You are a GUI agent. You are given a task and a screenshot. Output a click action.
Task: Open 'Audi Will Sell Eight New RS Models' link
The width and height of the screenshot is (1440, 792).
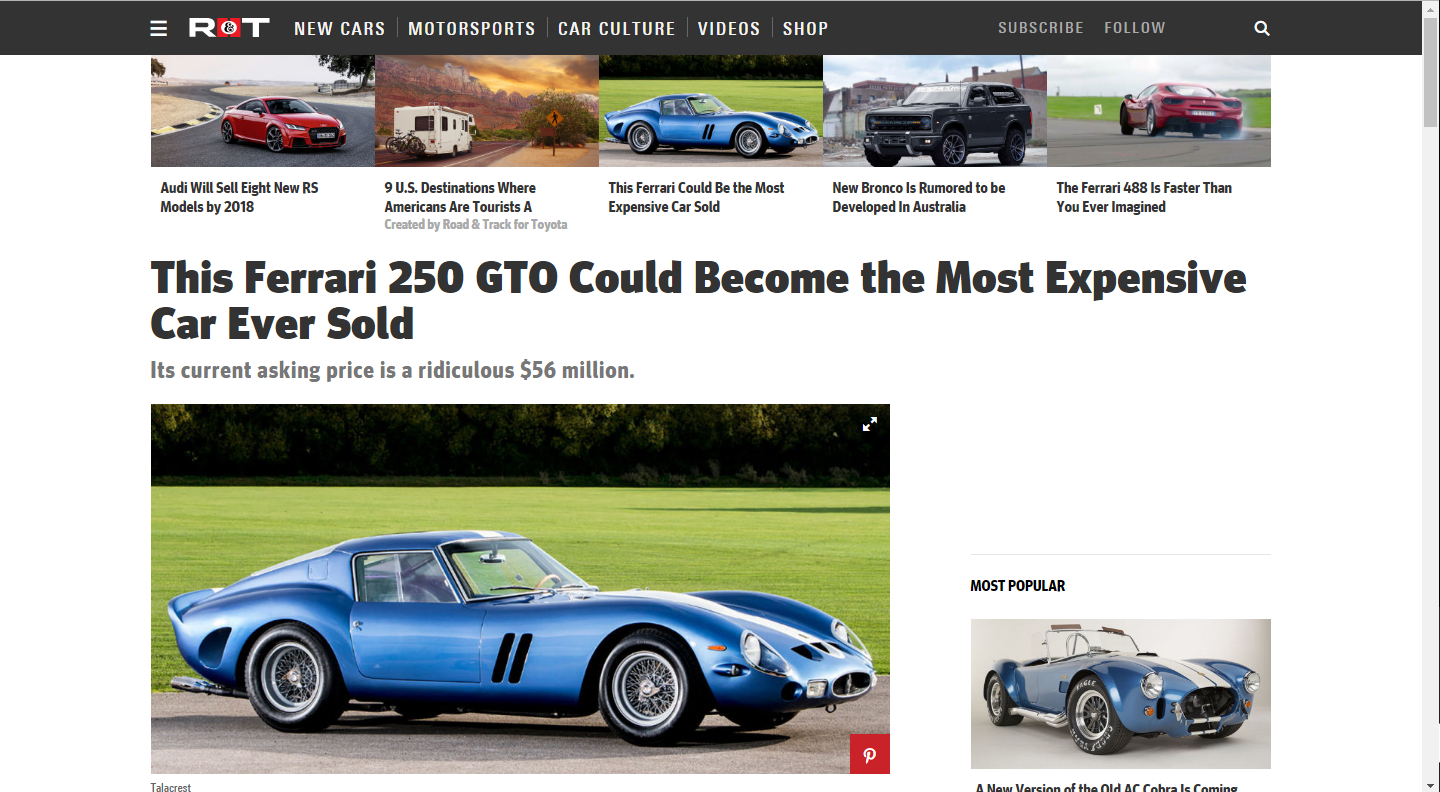pos(239,197)
